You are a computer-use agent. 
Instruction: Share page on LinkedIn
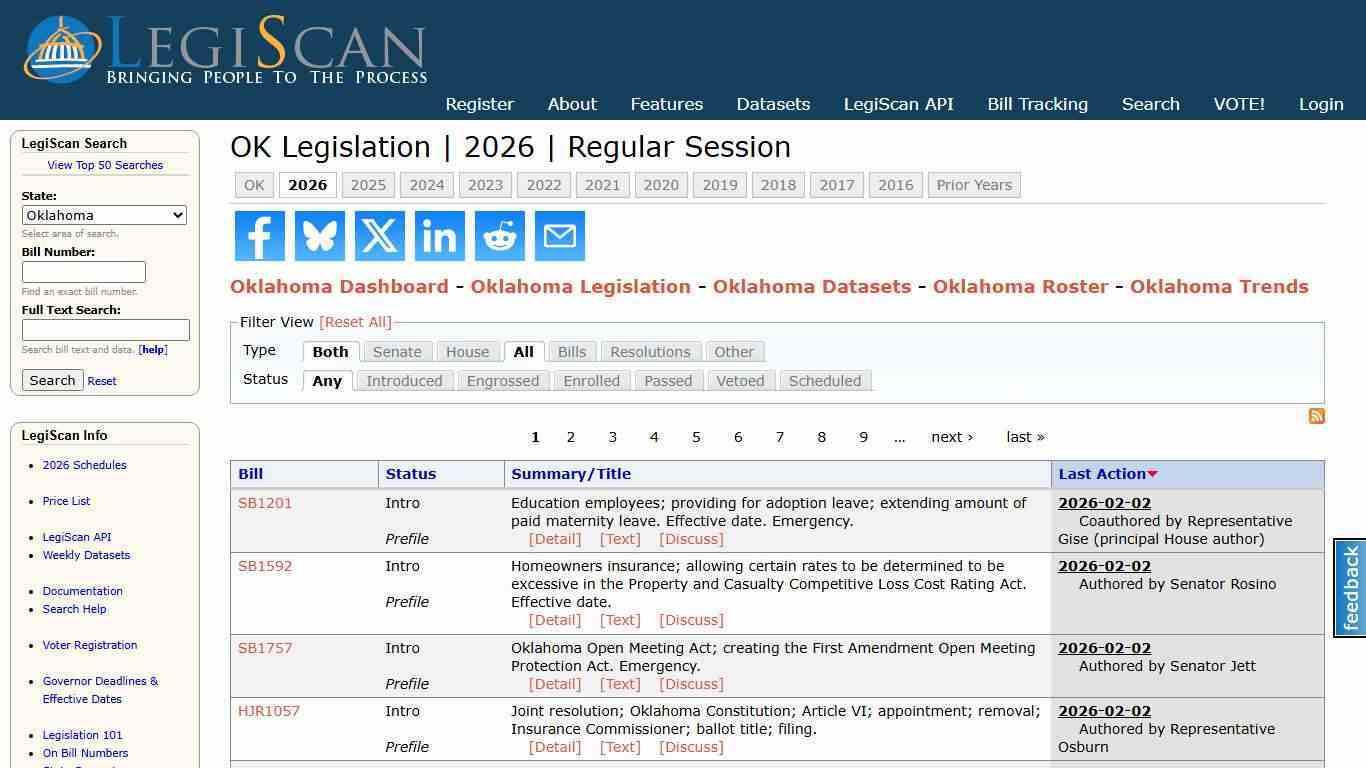pos(439,236)
